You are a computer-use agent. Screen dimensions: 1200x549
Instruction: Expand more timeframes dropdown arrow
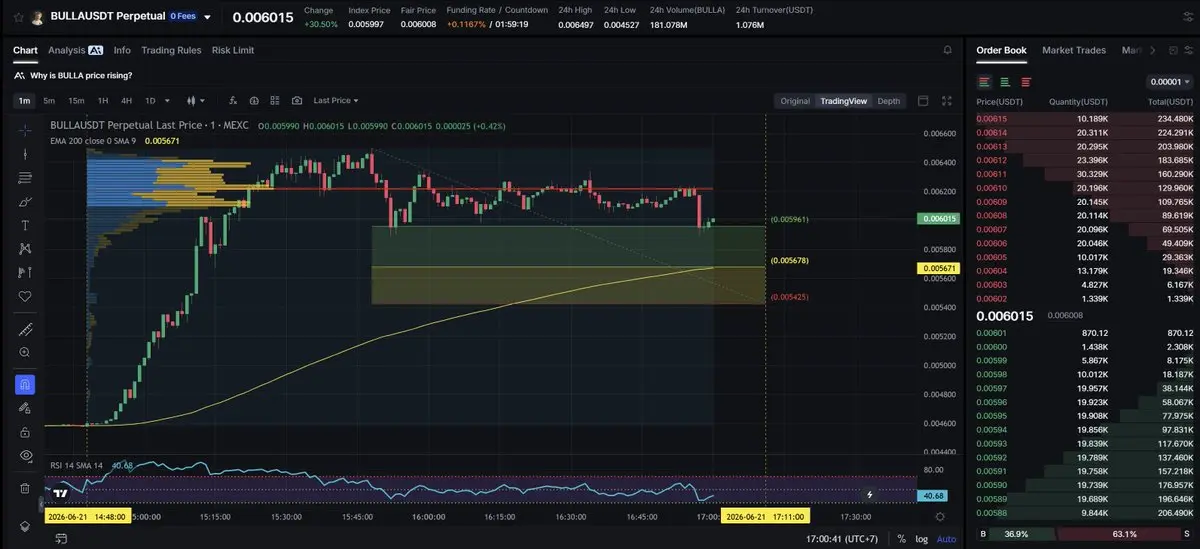168,101
